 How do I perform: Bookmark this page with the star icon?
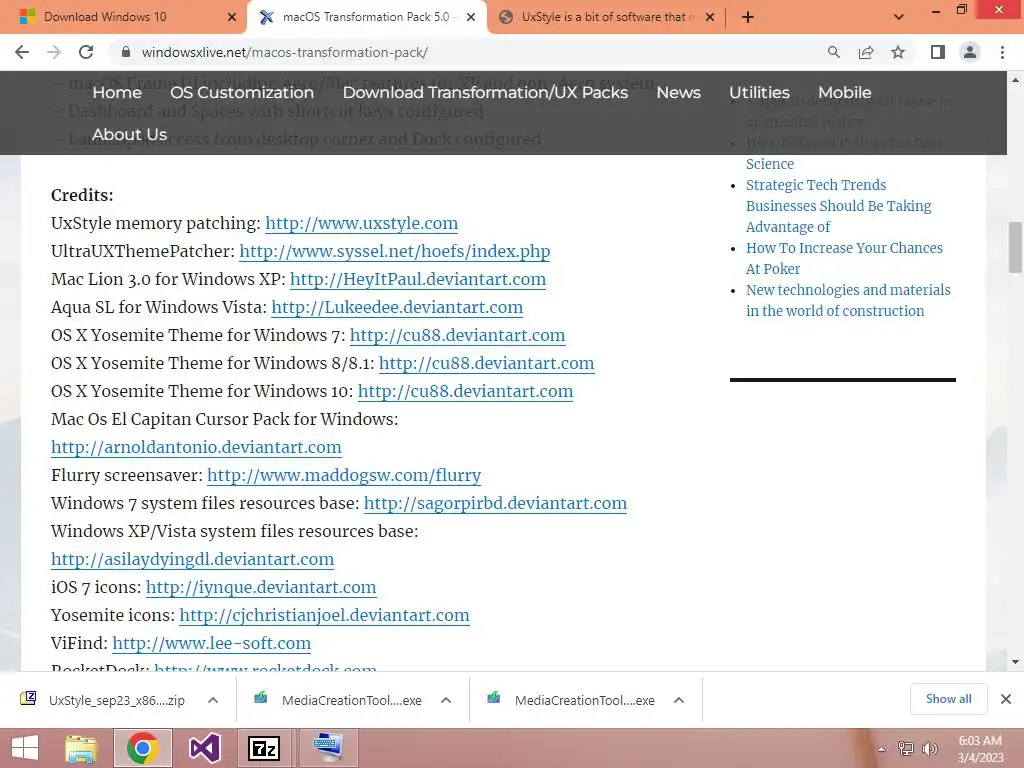click(898, 52)
